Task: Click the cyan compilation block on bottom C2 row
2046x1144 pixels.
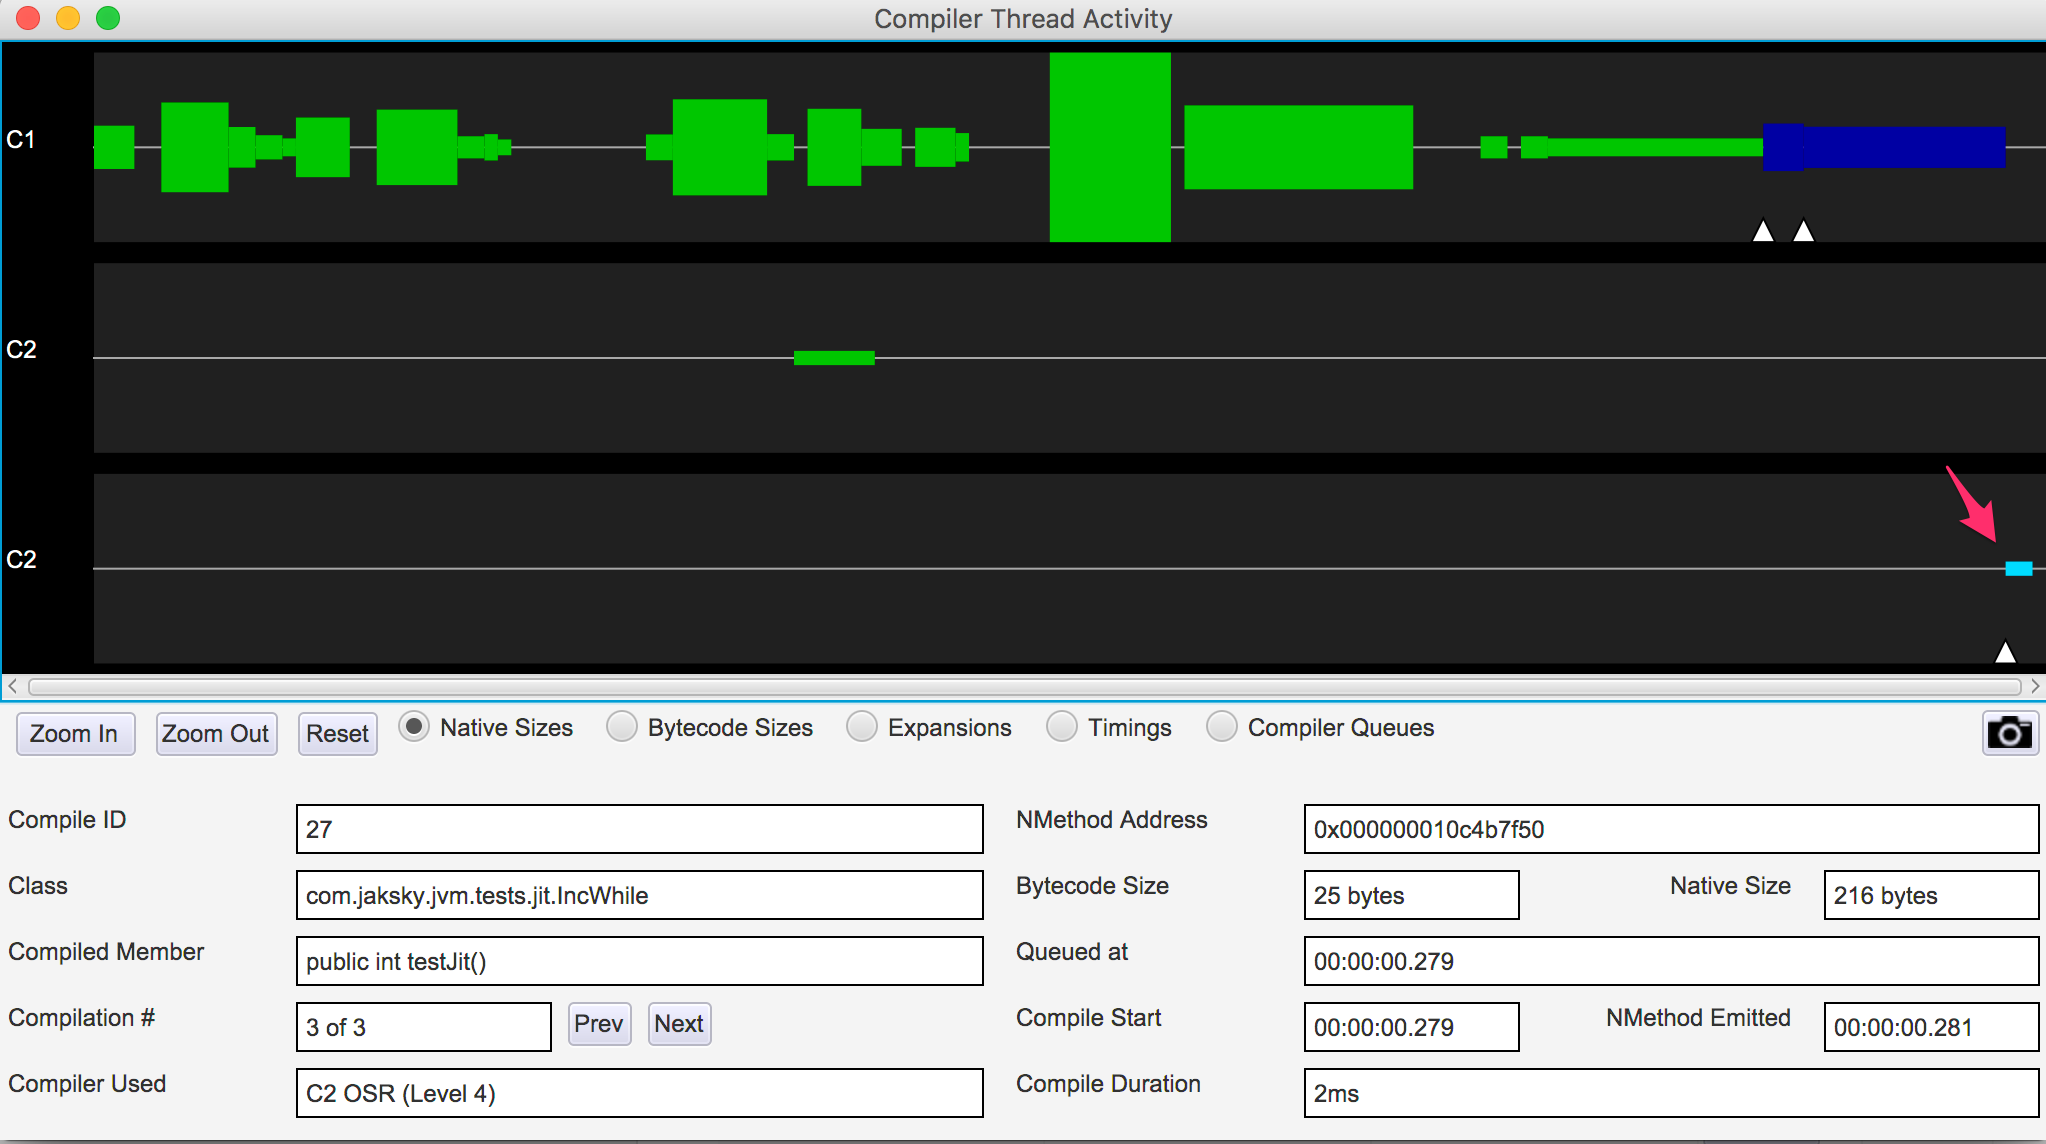Action: click(x=2018, y=568)
